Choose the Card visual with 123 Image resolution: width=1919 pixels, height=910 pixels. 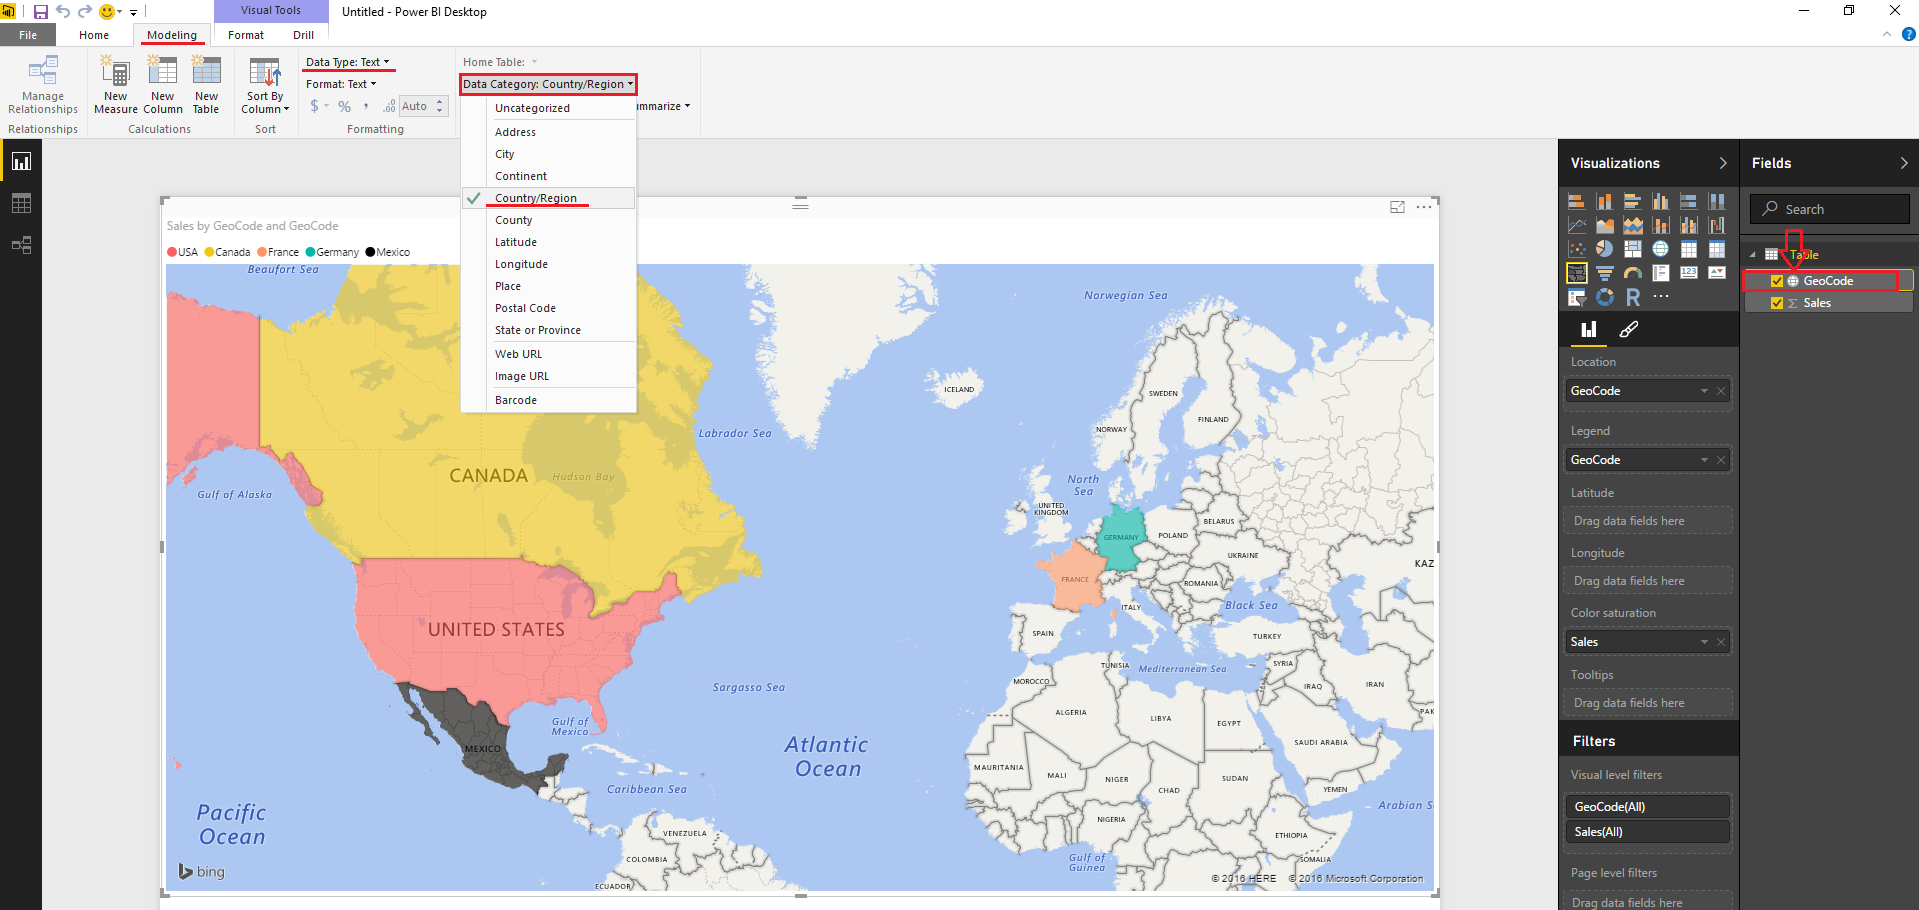(1689, 273)
